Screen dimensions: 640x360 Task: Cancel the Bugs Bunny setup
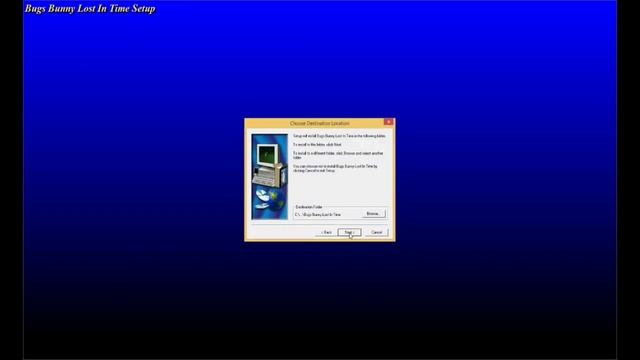pos(376,232)
